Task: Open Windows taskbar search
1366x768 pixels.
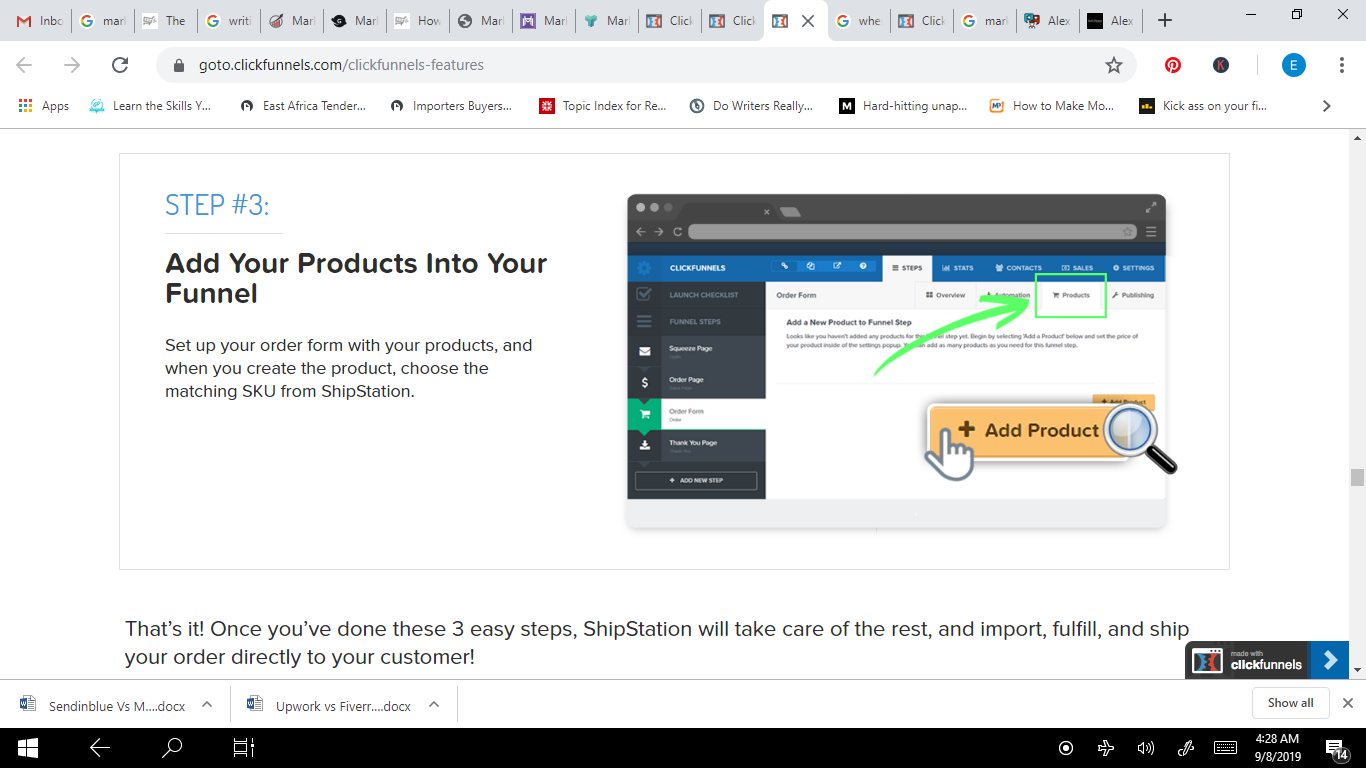Action: click(x=173, y=748)
